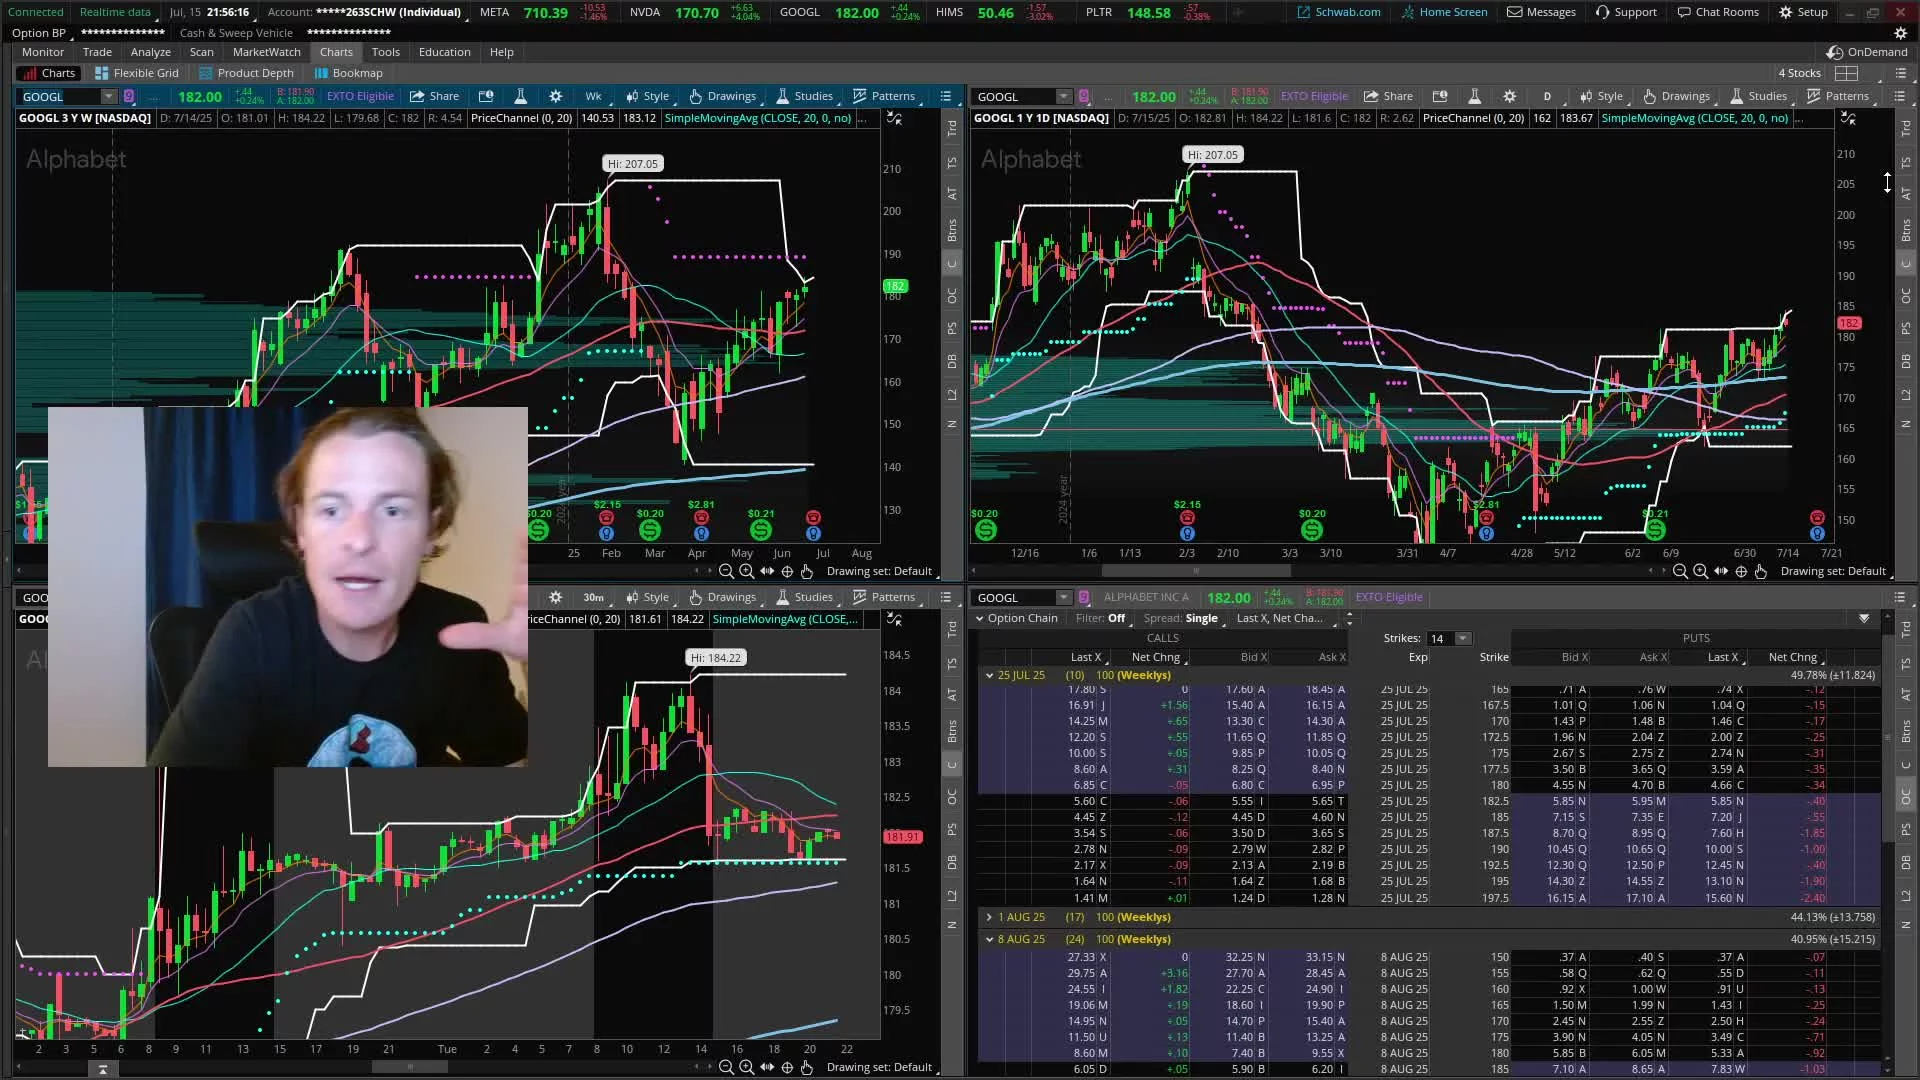Open the Setup menu button
Screen dimensions: 1920x1080
[1803, 12]
